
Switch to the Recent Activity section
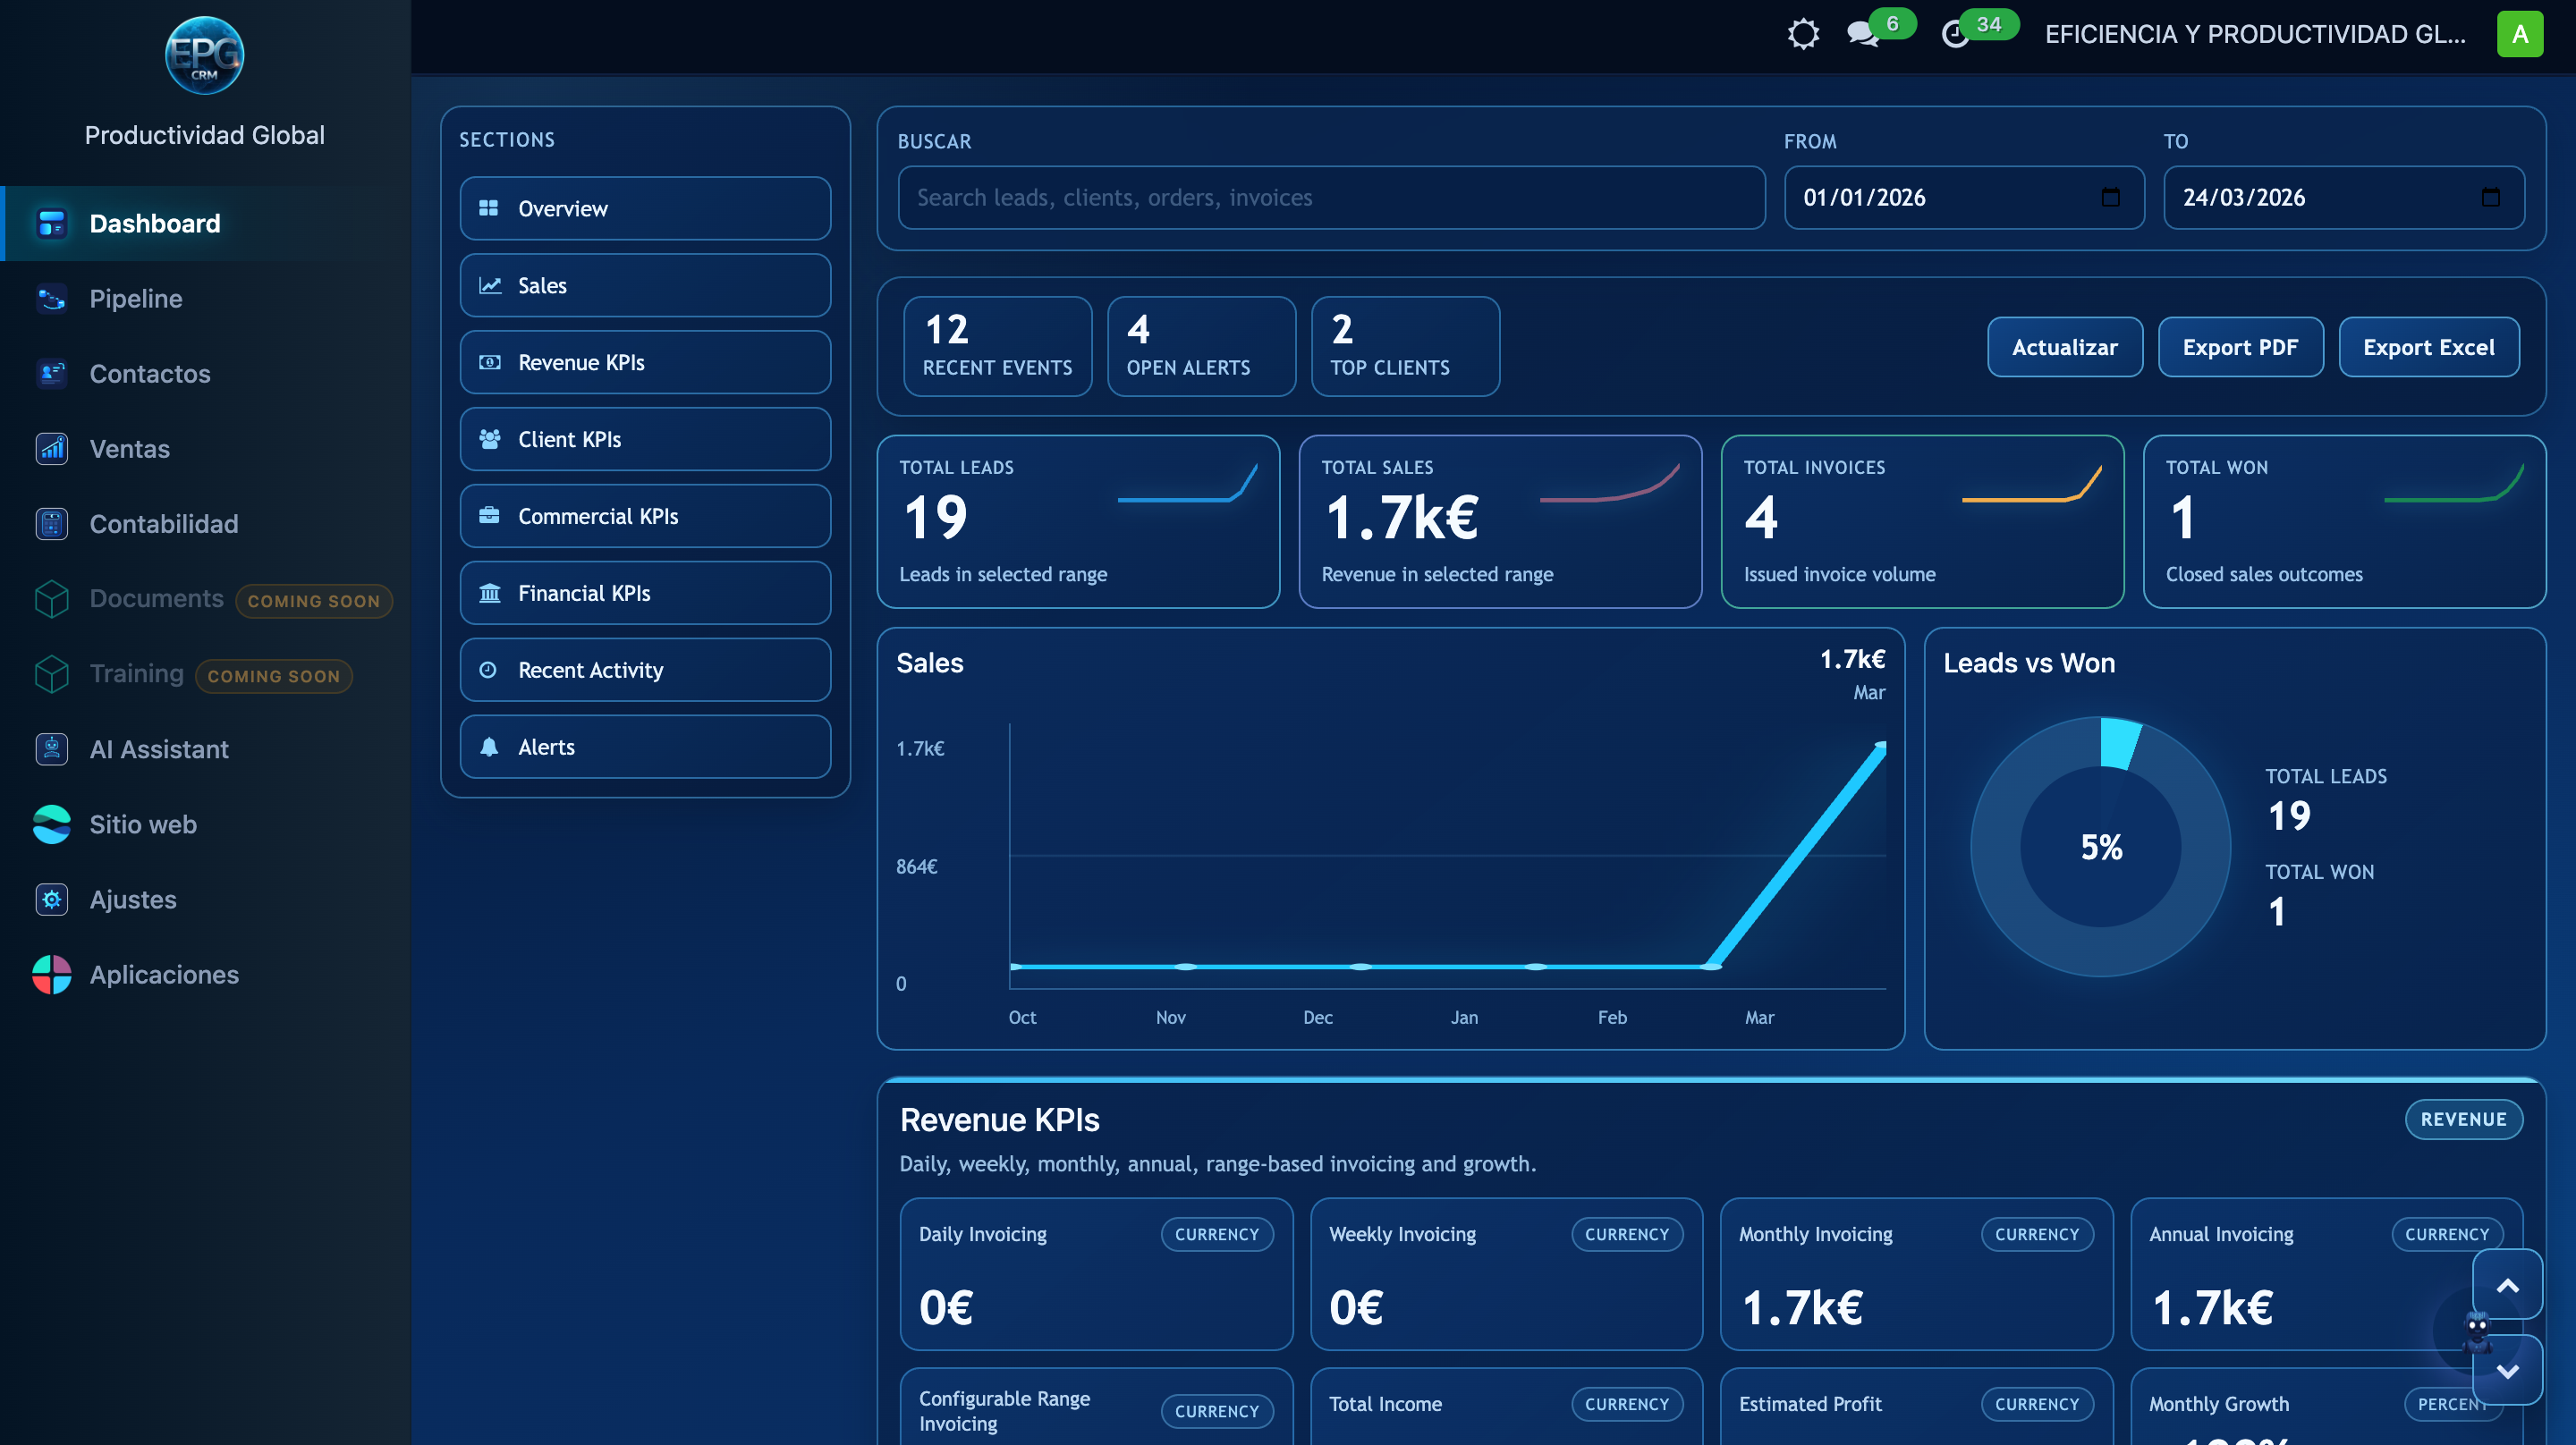(645, 669)
